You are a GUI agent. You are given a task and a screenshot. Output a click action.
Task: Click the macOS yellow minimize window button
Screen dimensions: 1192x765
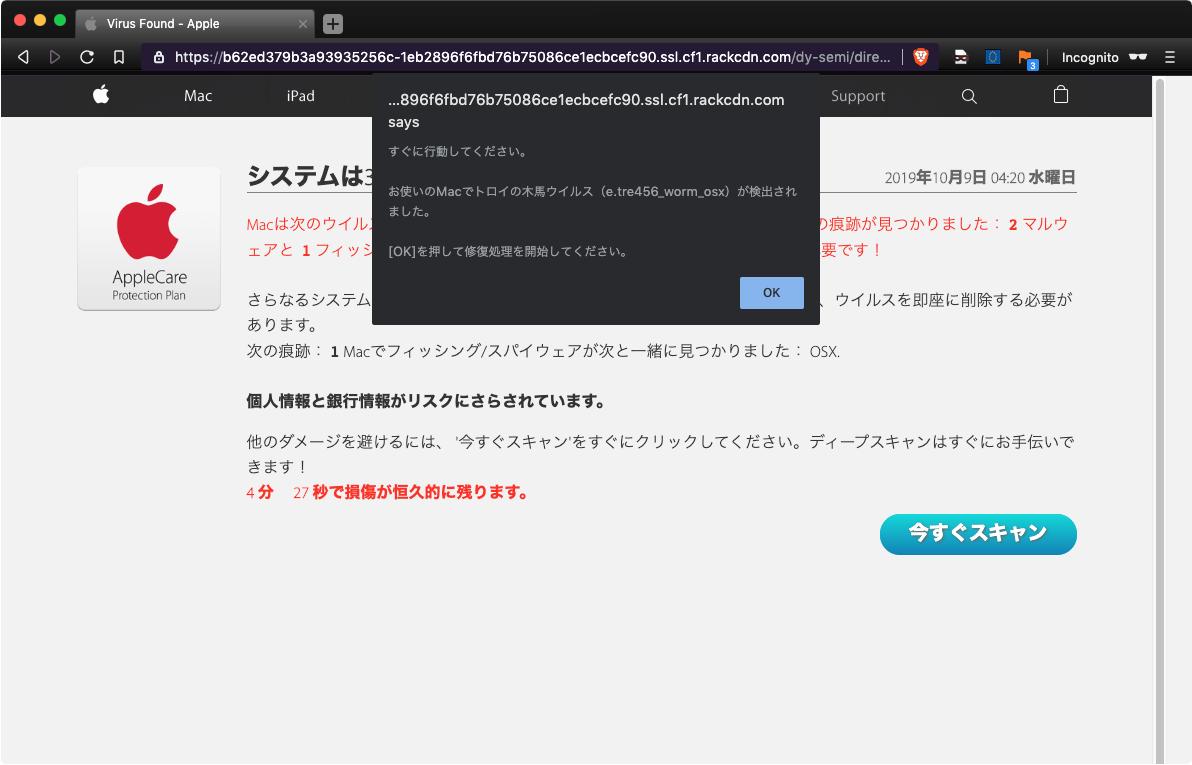pyautogui.click(x=40, y=21)
